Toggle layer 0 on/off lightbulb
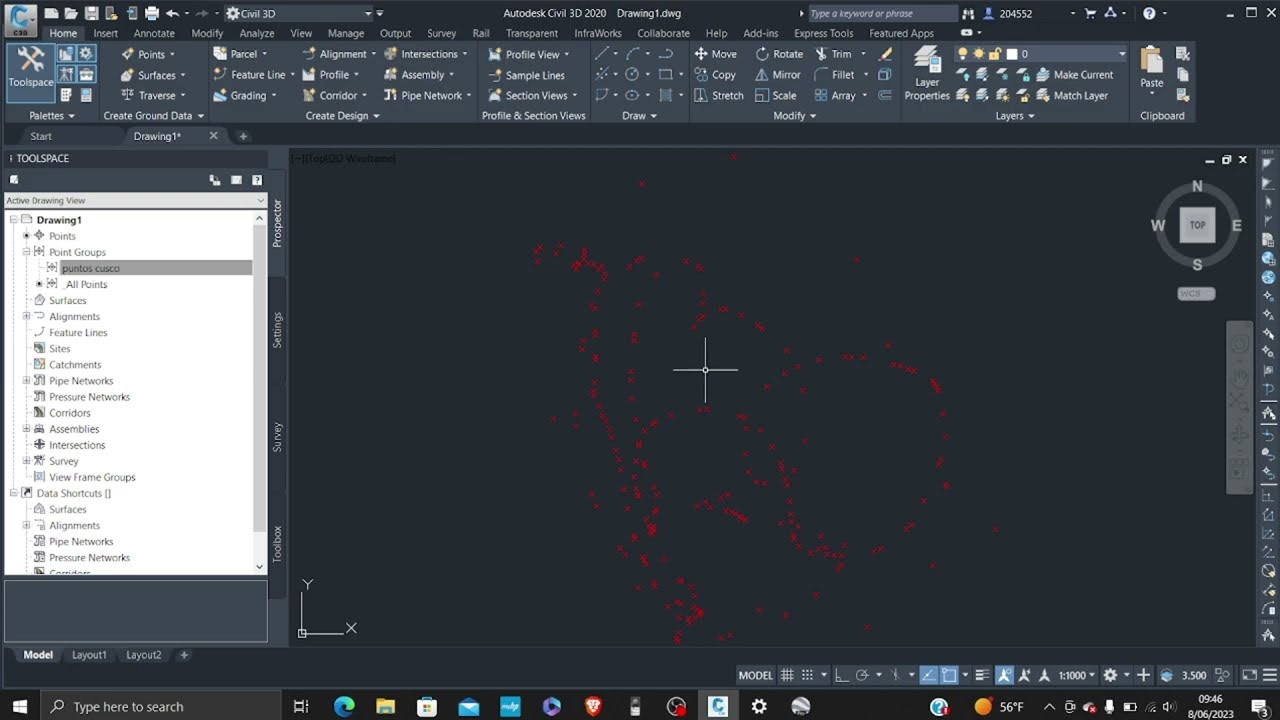 pyautogui.click(x=963, y=54)
